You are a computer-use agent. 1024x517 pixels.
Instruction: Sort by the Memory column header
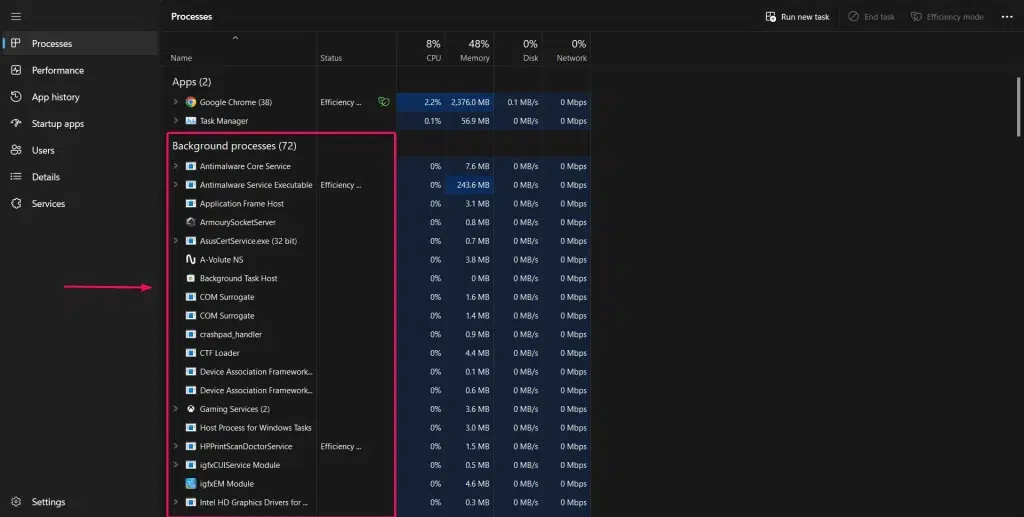pos(470,50)
